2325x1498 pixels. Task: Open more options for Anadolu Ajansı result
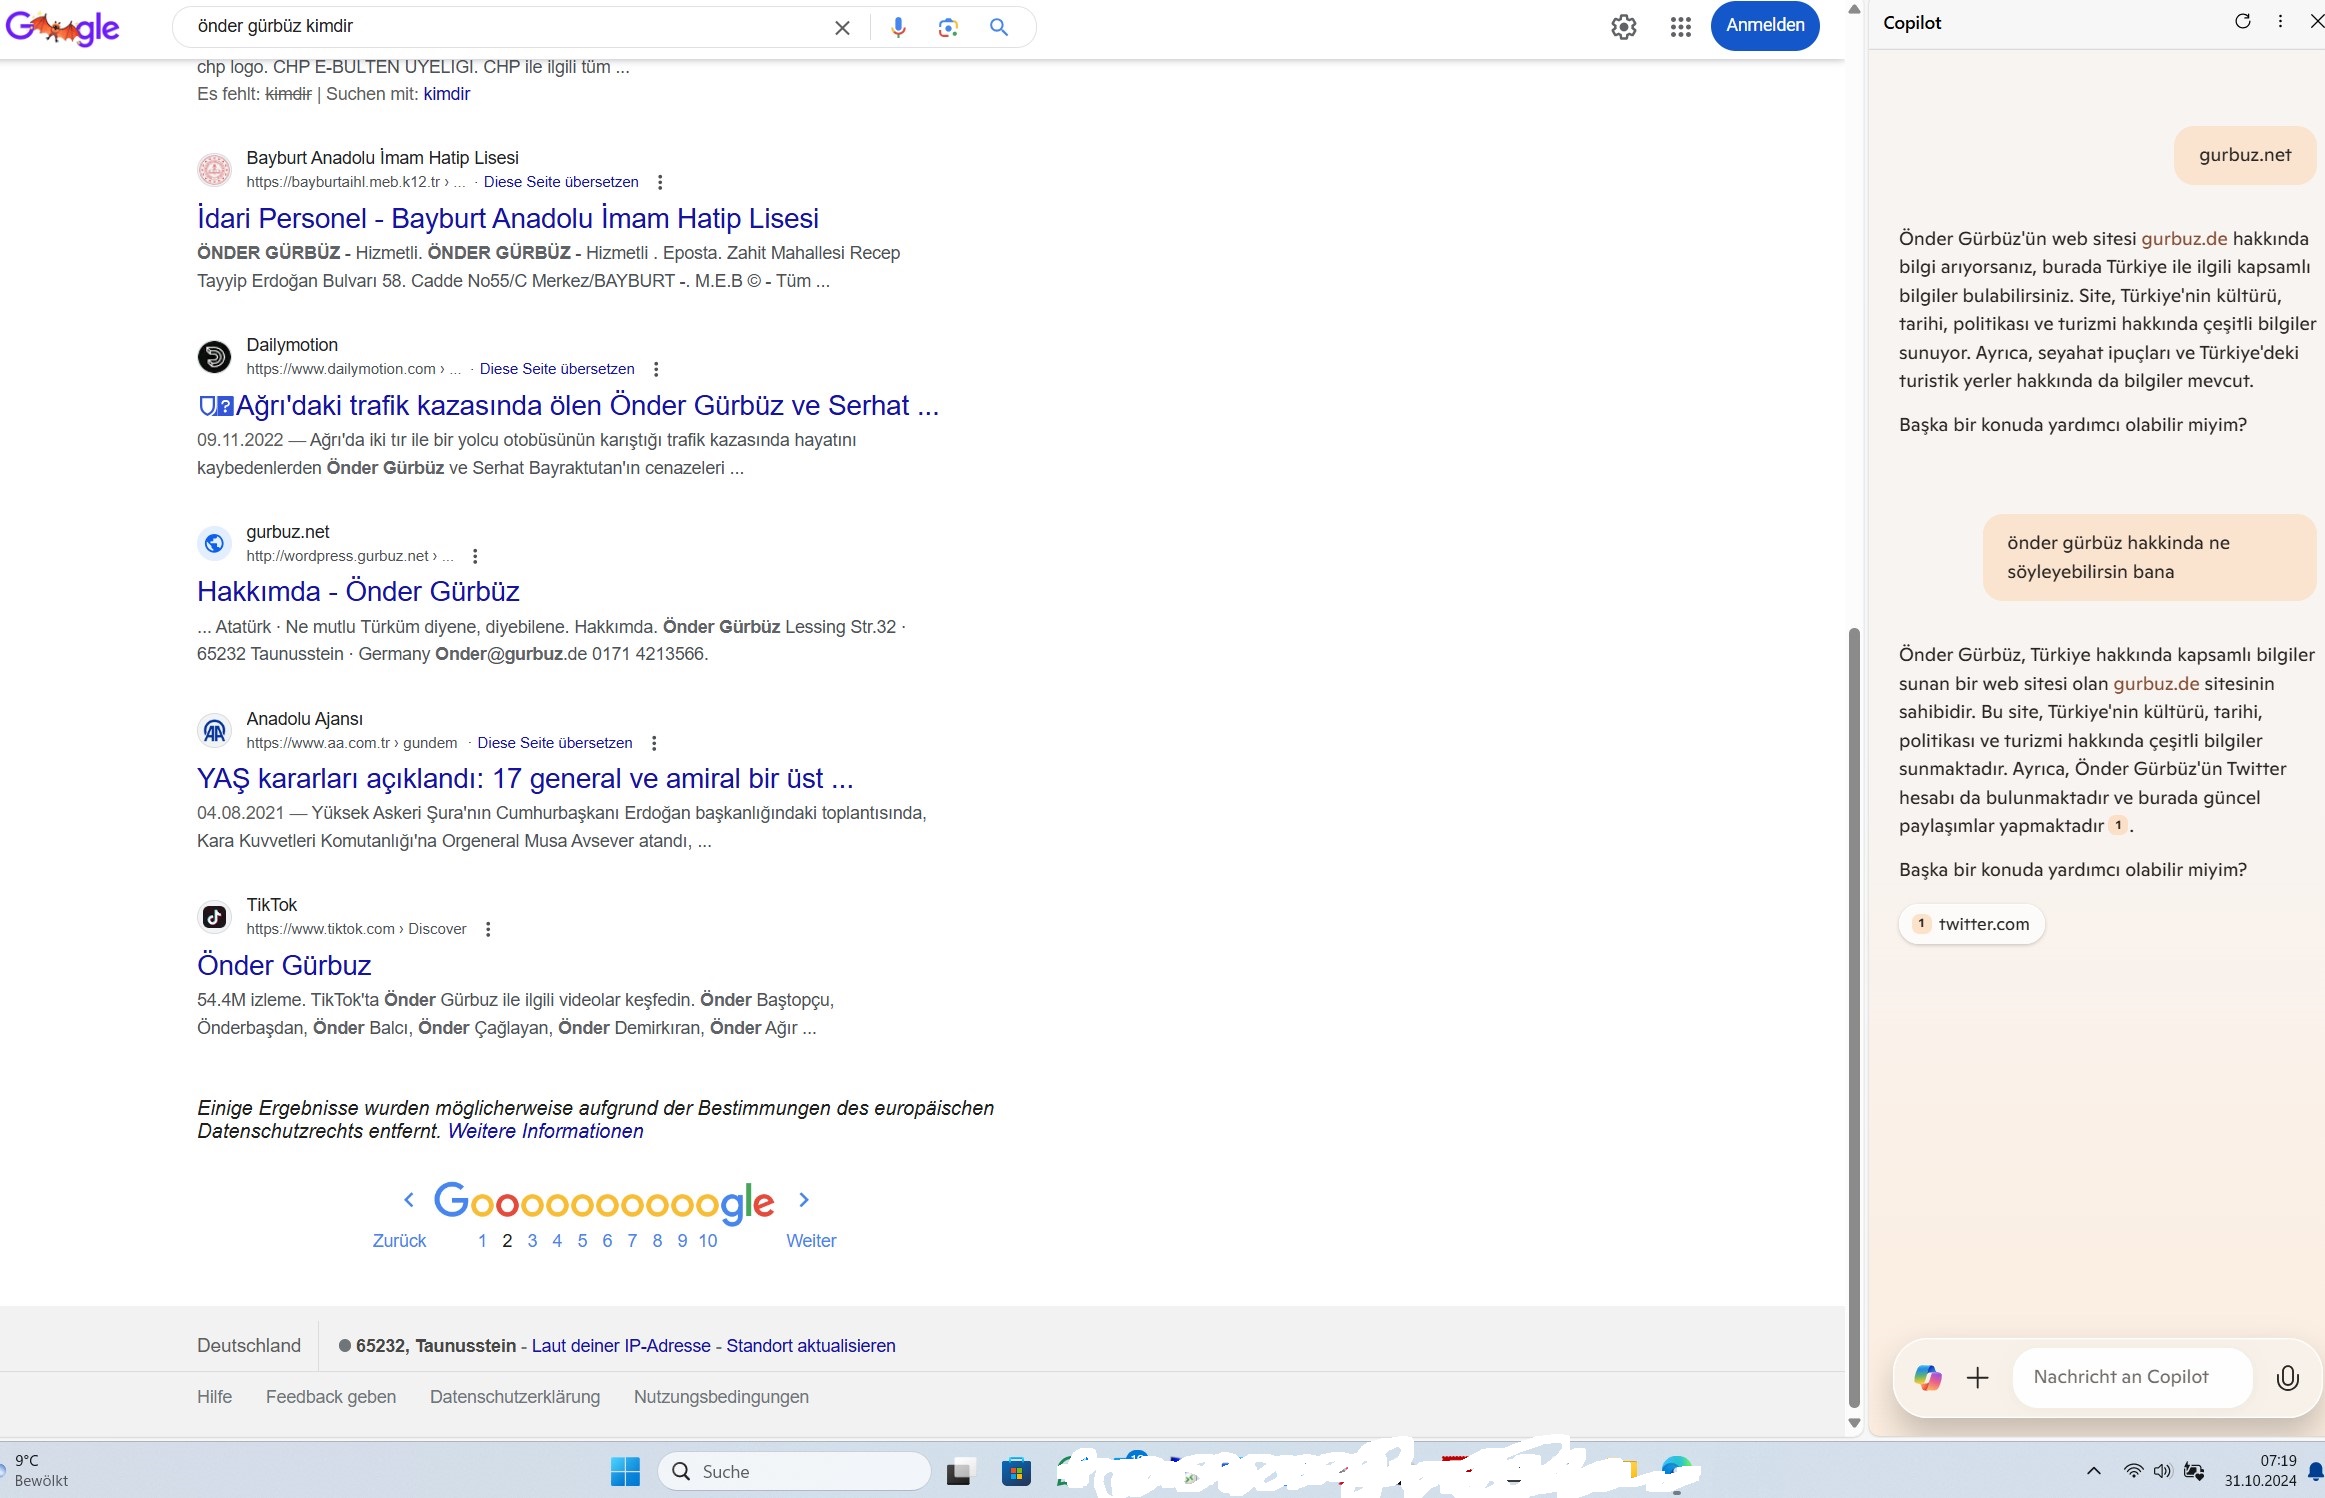coord(654,743)
